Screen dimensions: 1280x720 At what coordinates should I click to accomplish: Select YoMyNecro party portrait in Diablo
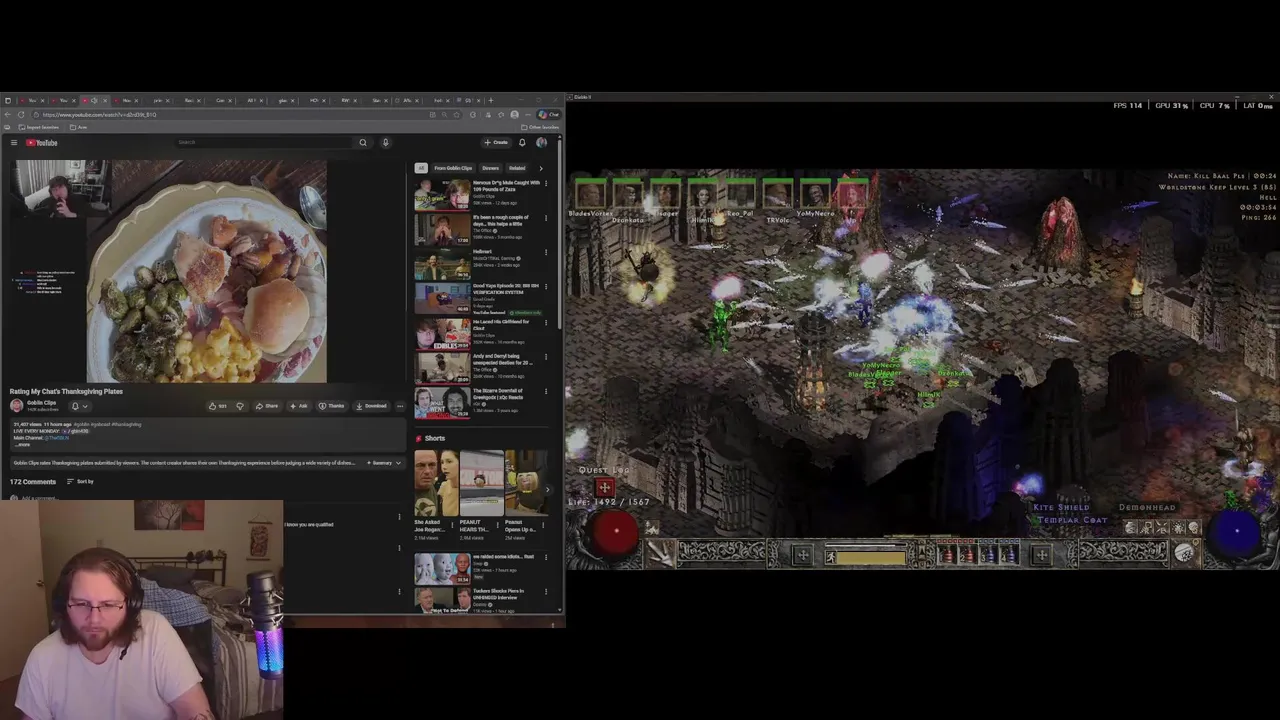pyautogui.click(x=815, y=192)
